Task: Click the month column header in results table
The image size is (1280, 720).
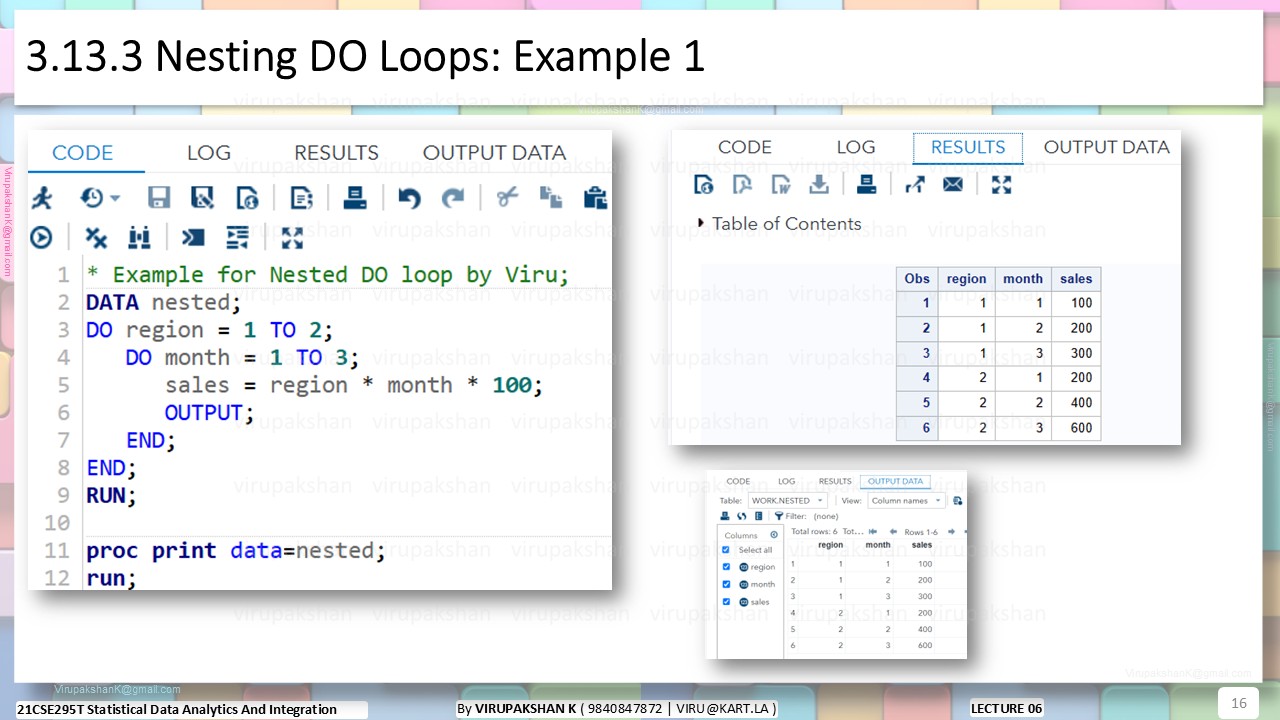Action: tap(1023, 279)
